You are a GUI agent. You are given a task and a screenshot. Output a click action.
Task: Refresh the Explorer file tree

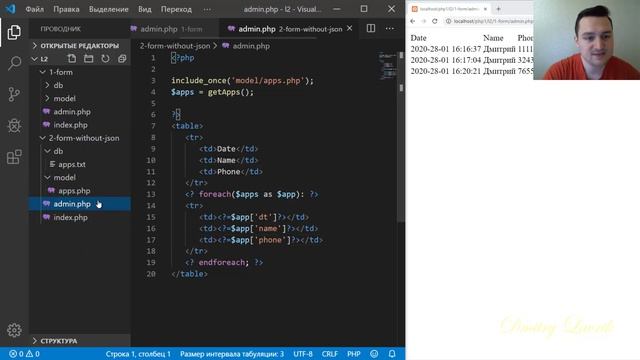(105, 59)
